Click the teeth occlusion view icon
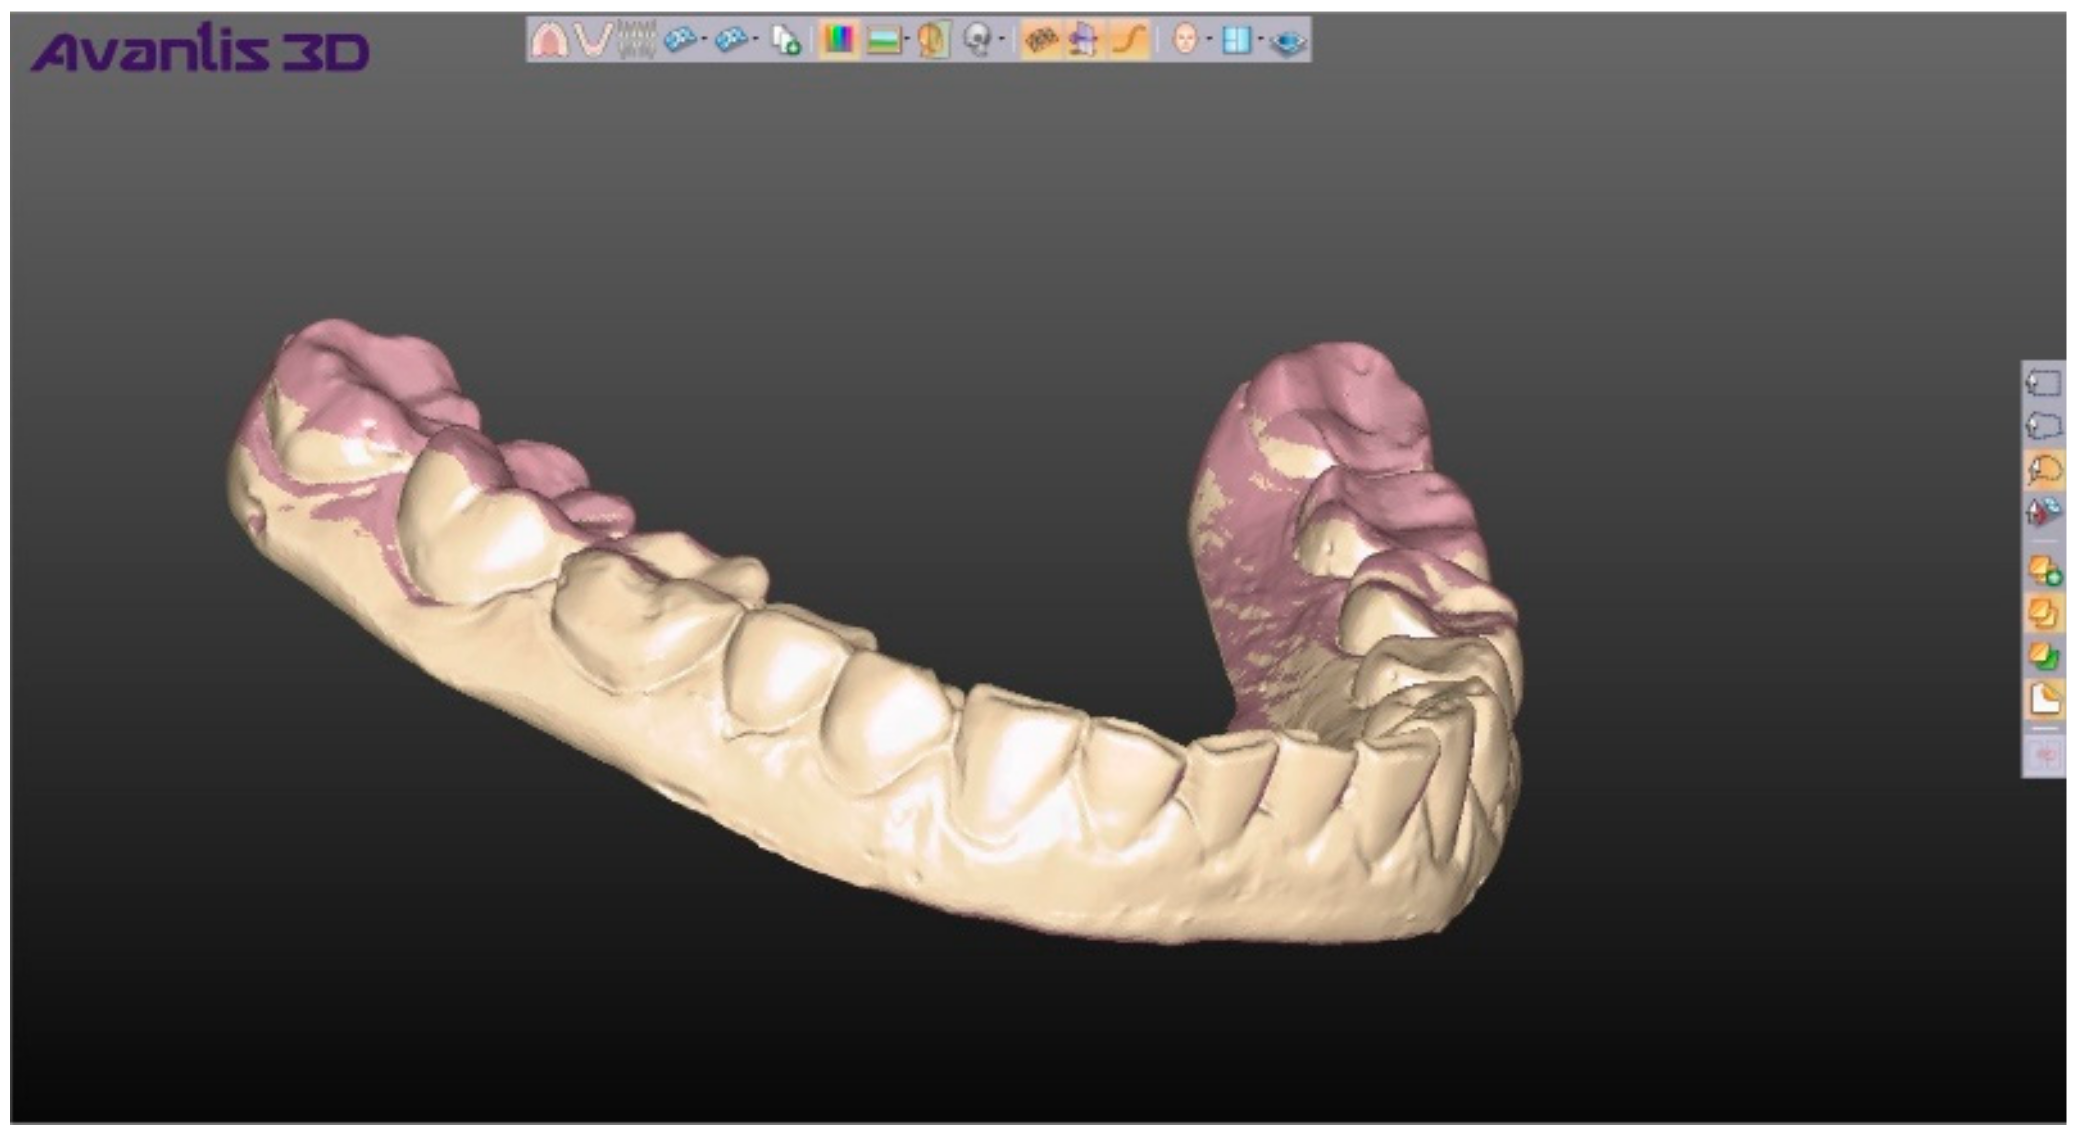 point(637,40)
